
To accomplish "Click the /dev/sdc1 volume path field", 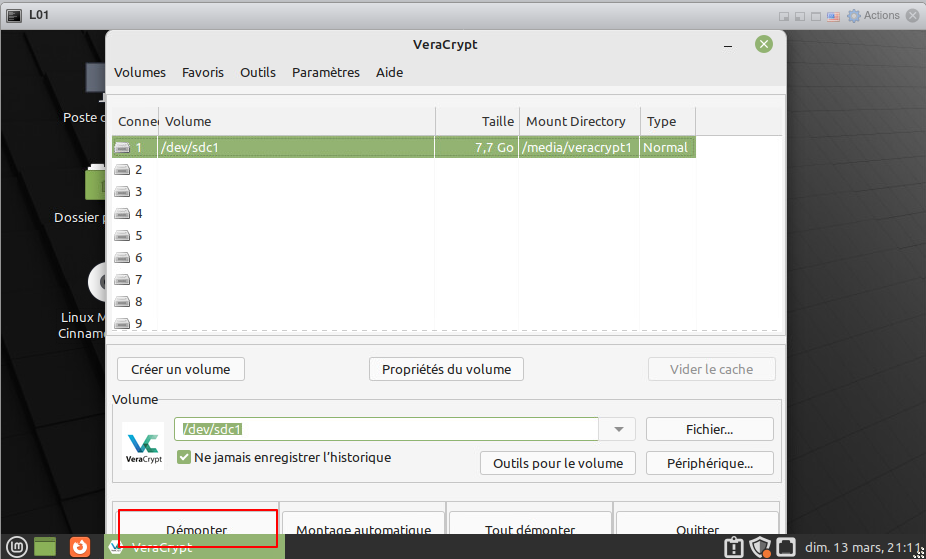I will pyautogui.click(x=385, y=429).
